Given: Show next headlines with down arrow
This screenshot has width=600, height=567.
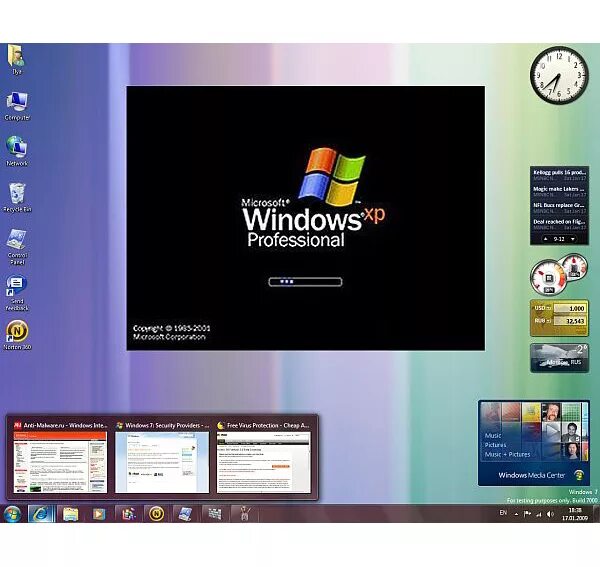Looking at the screenshot, I should point(573,239).
